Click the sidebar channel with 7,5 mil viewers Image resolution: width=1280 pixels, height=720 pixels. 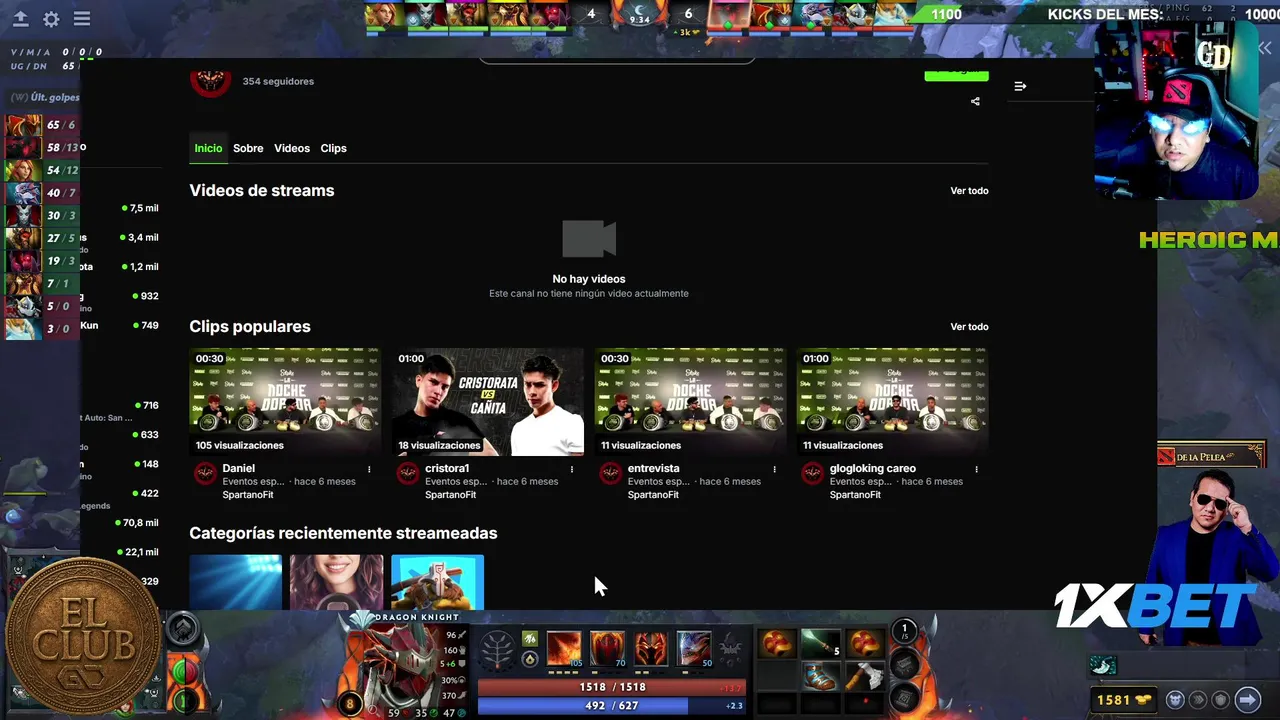click(x=120, y=208)
